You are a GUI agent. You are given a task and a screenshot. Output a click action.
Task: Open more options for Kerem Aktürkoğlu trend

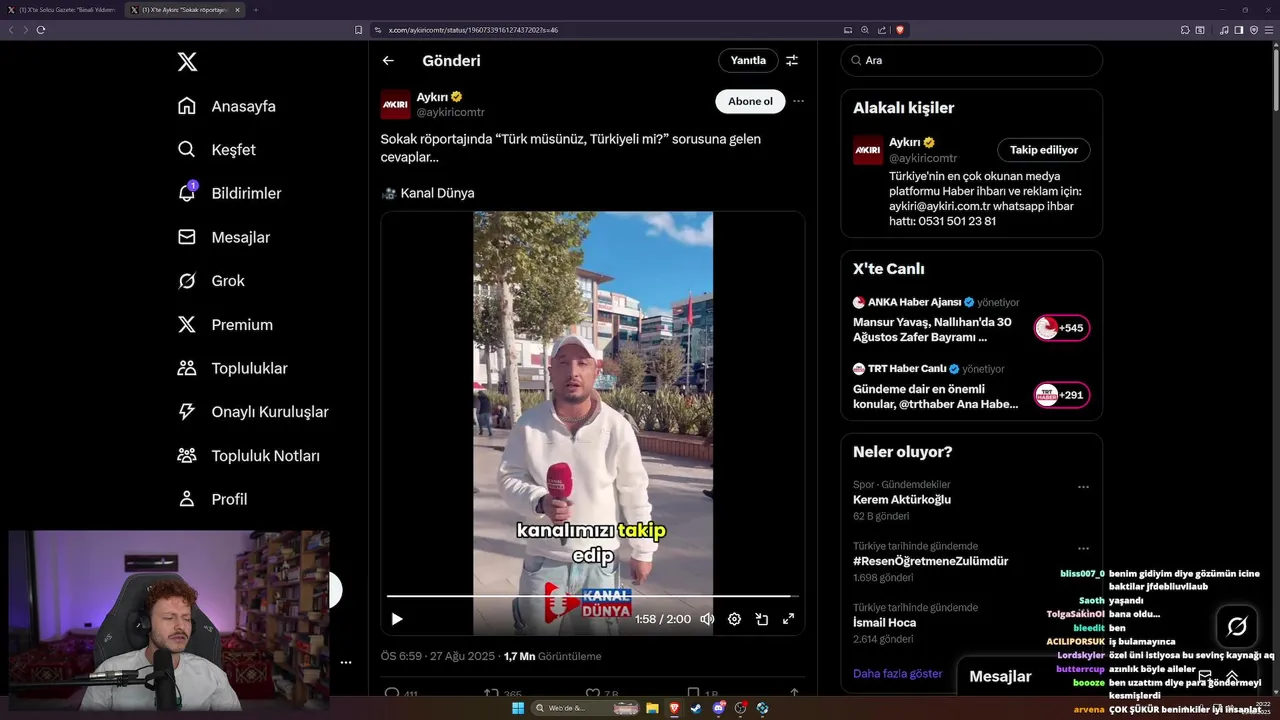tap(1083, 487)
